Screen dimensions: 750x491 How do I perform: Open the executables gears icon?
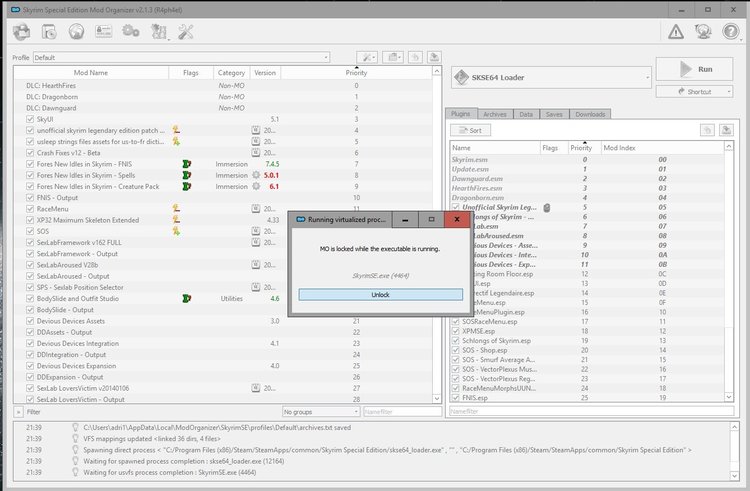[131, 32]
